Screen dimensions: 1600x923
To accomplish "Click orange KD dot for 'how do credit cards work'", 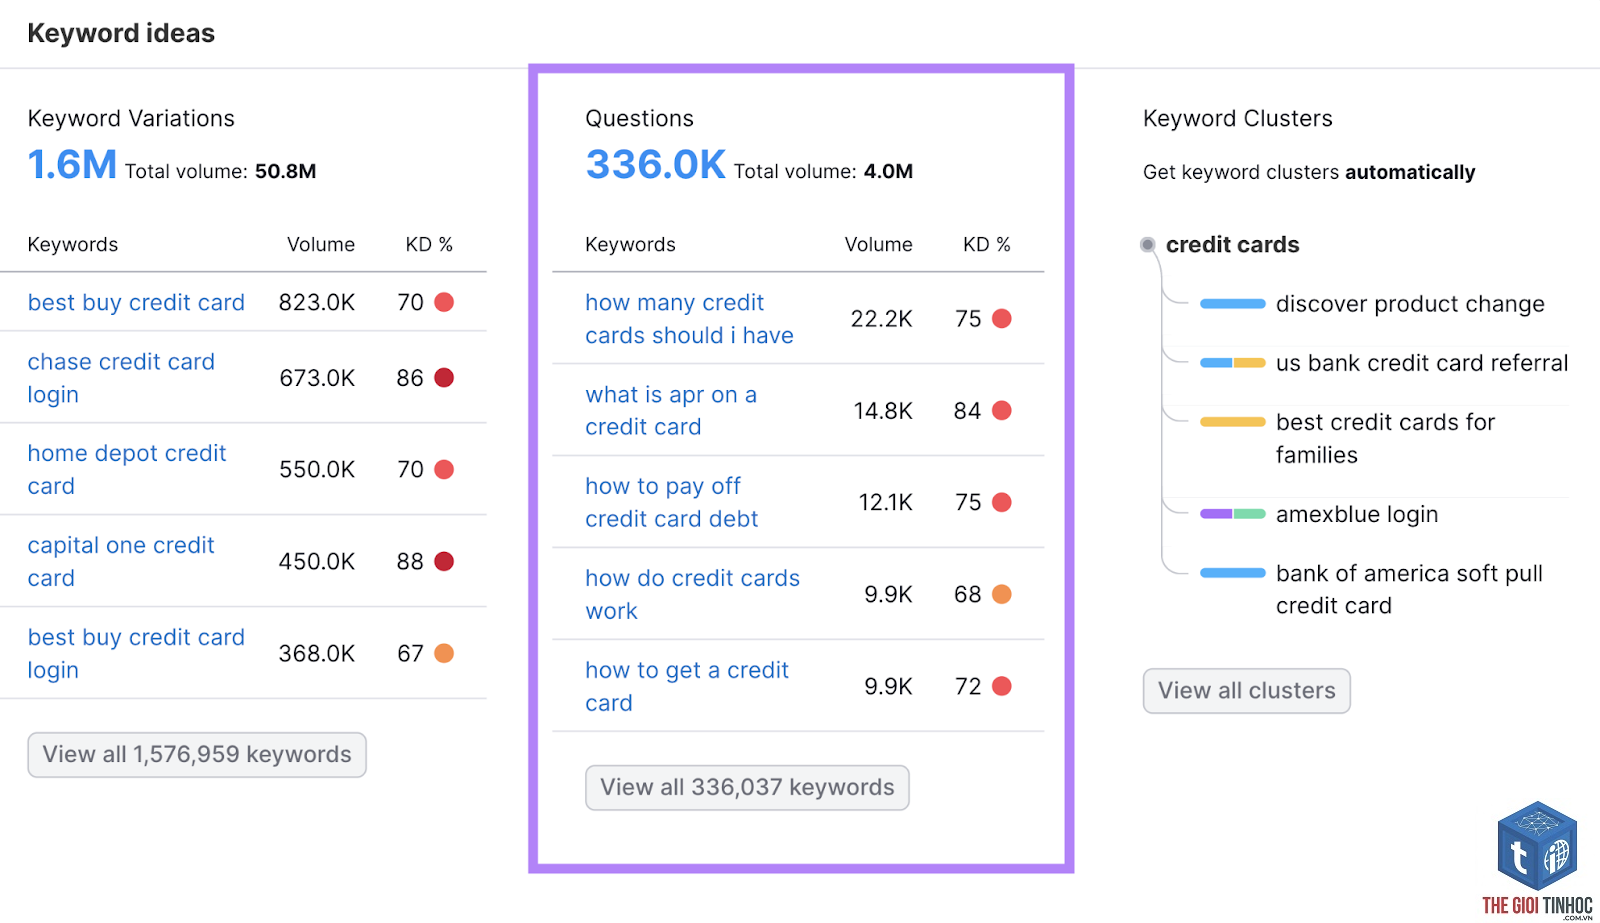I will tap(1002, 594).
